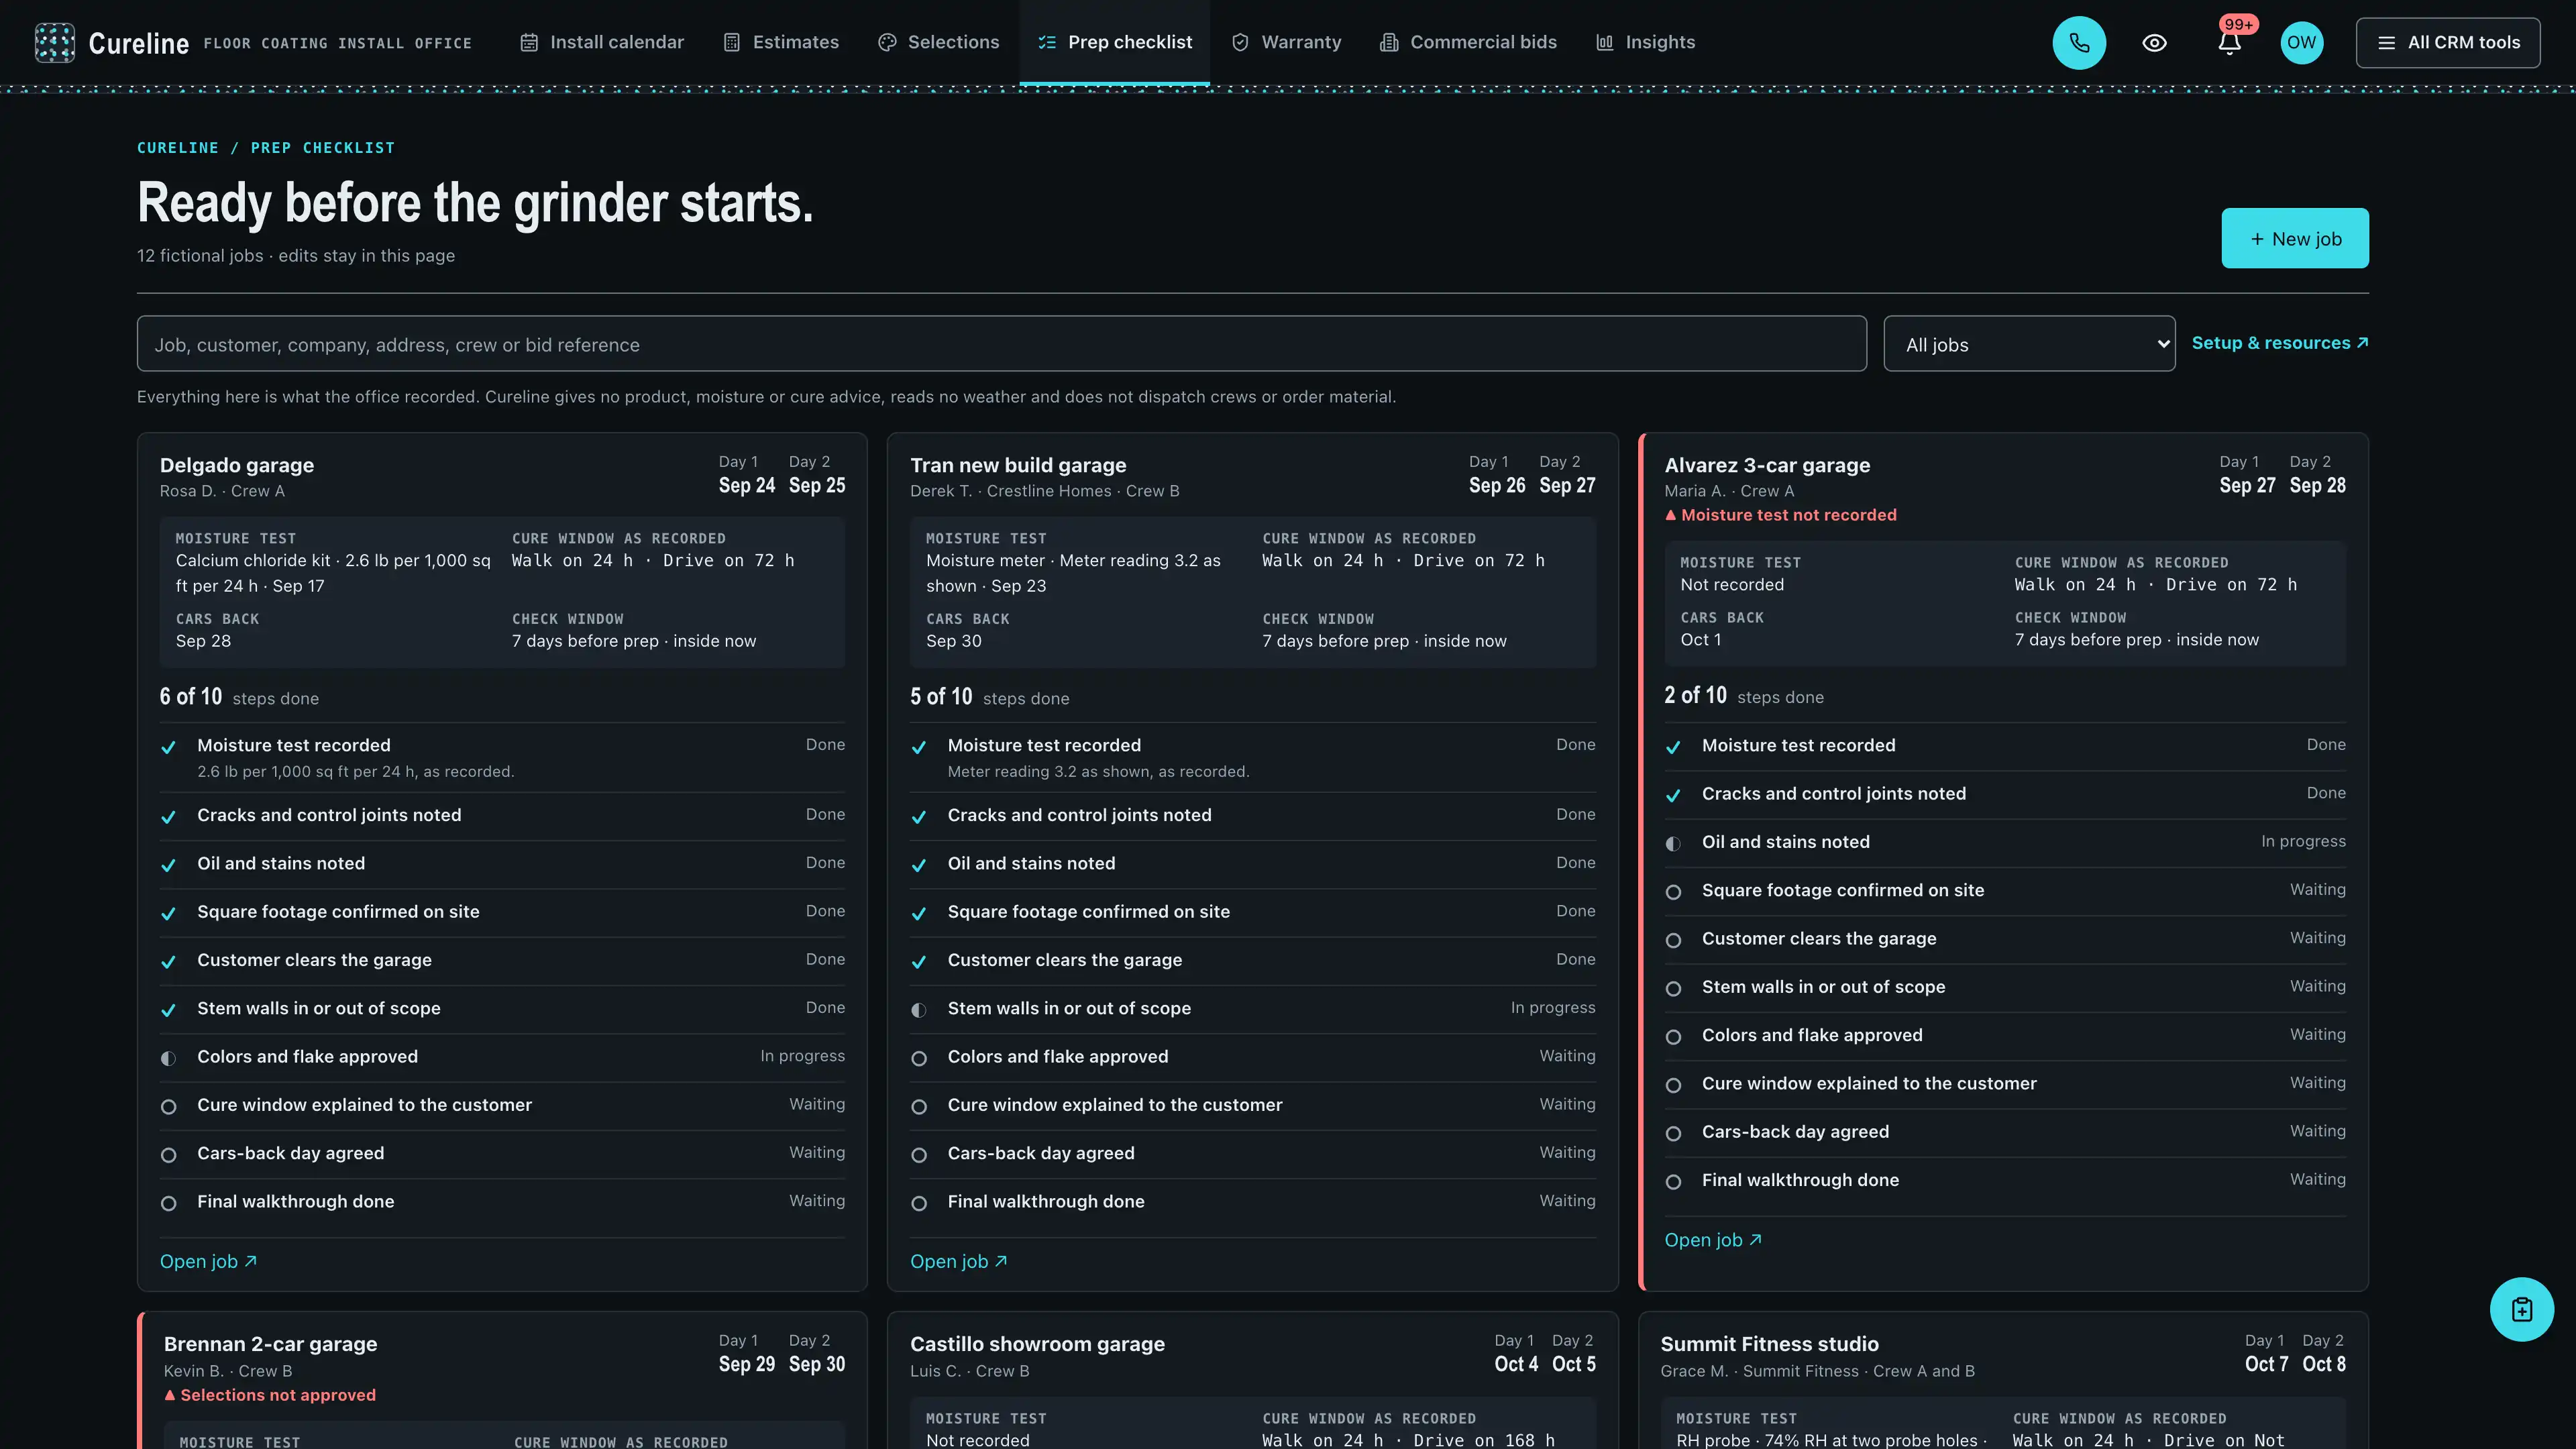Image resolution: width=2576 pixels, height=1449 pixels.
Task: Toggle Delgado Final walkthrough done step
Action: point(502,1202)
